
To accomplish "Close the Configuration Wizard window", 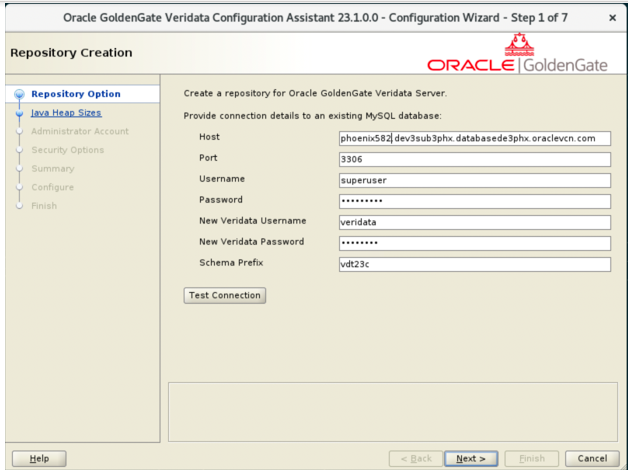I will (x=612, y=18).
